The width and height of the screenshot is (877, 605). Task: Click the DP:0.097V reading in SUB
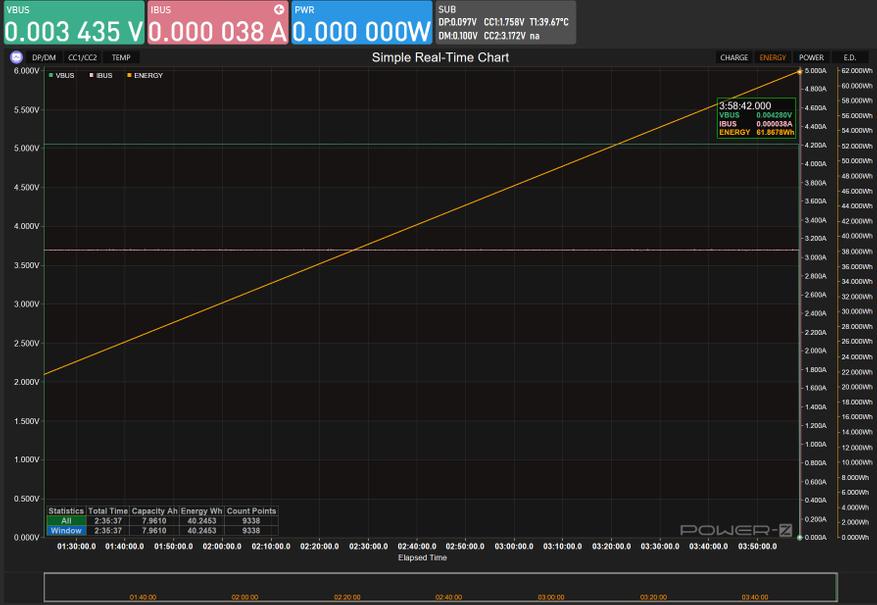[458, 22]
